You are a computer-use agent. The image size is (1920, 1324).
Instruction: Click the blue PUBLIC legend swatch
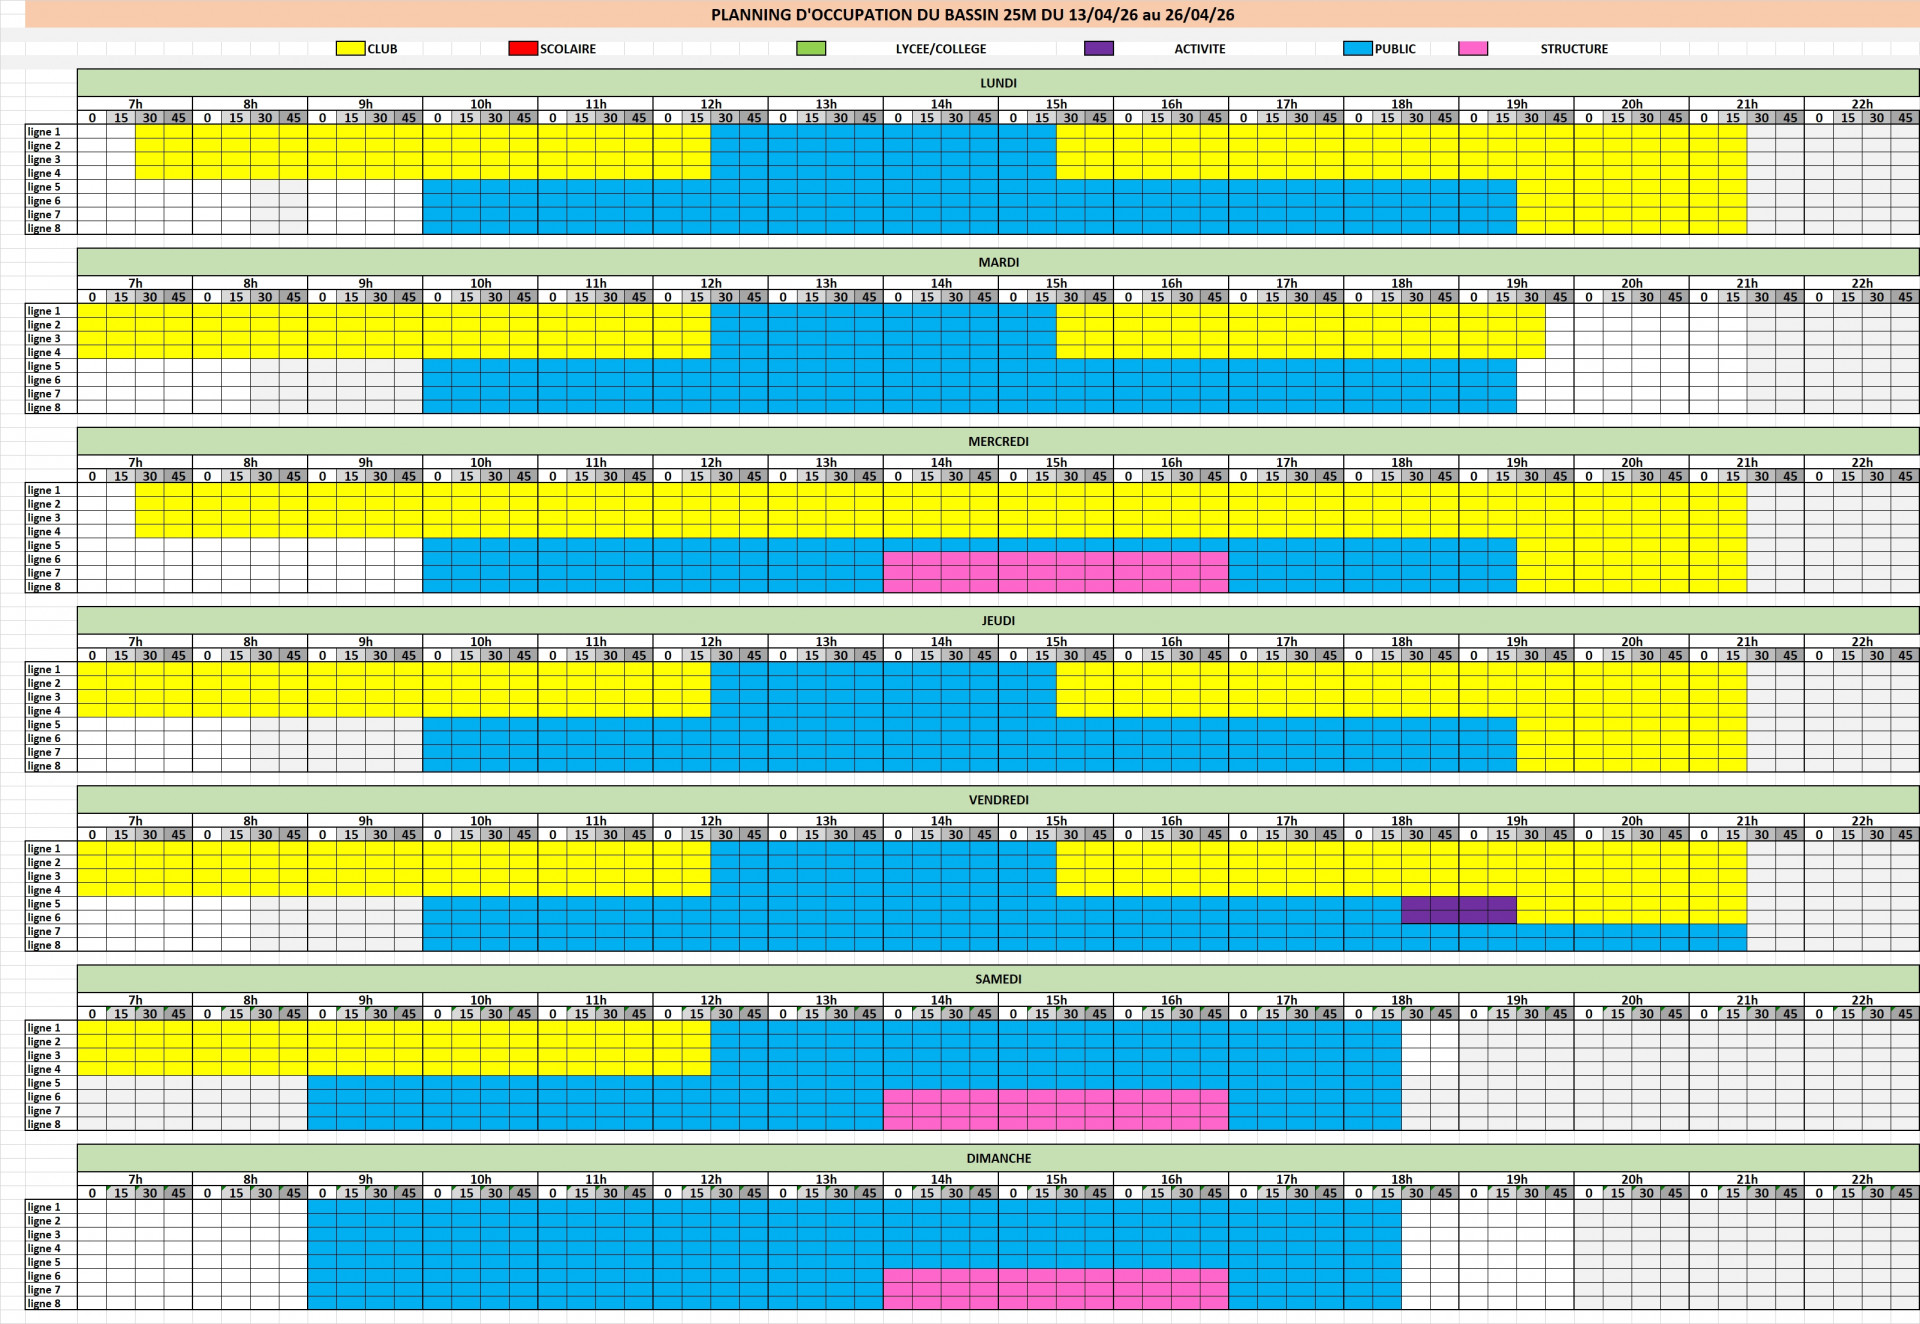[1357, 48]
